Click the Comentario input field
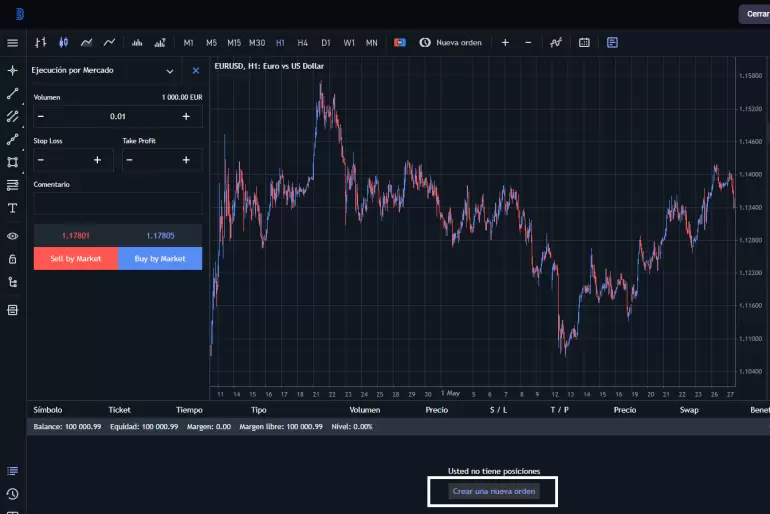770x514 pixels. coord(118,203)
